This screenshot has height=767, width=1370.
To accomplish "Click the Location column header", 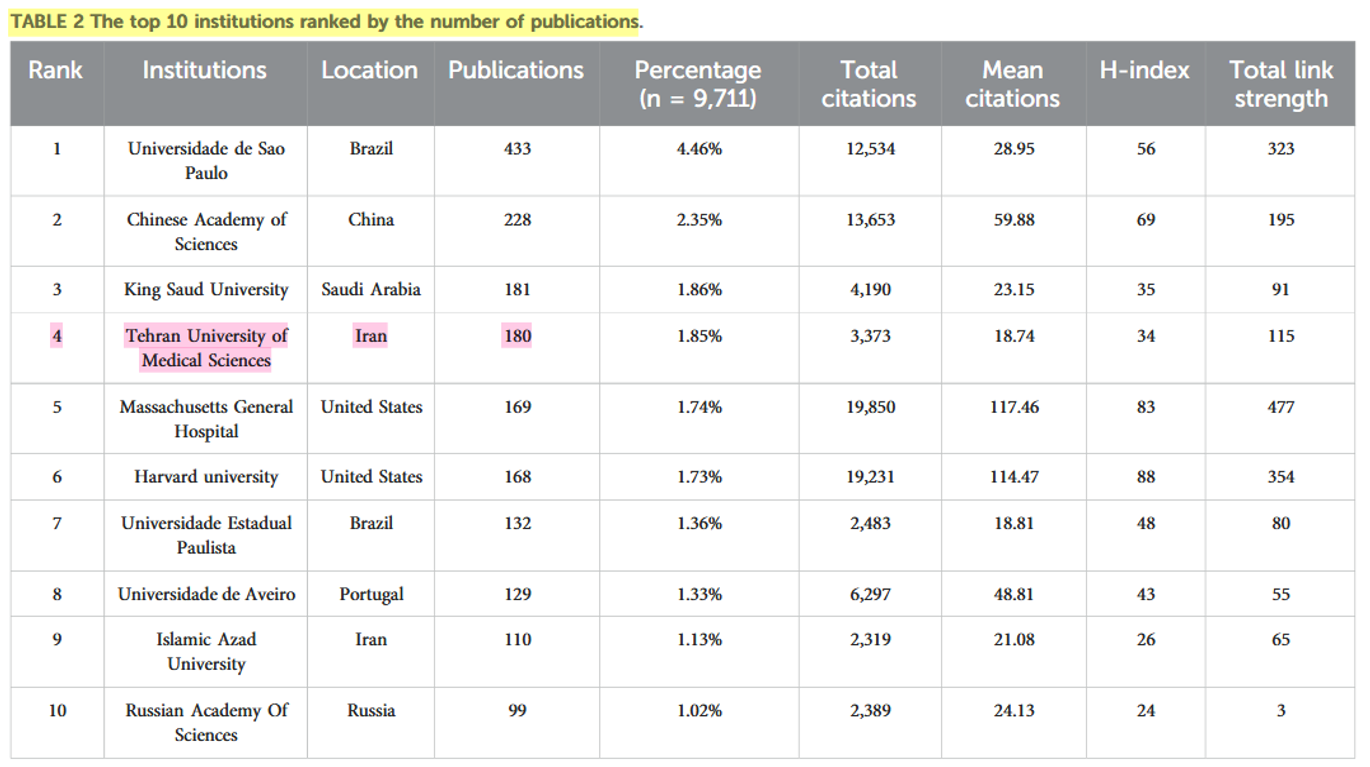I will tap(369, 70).
